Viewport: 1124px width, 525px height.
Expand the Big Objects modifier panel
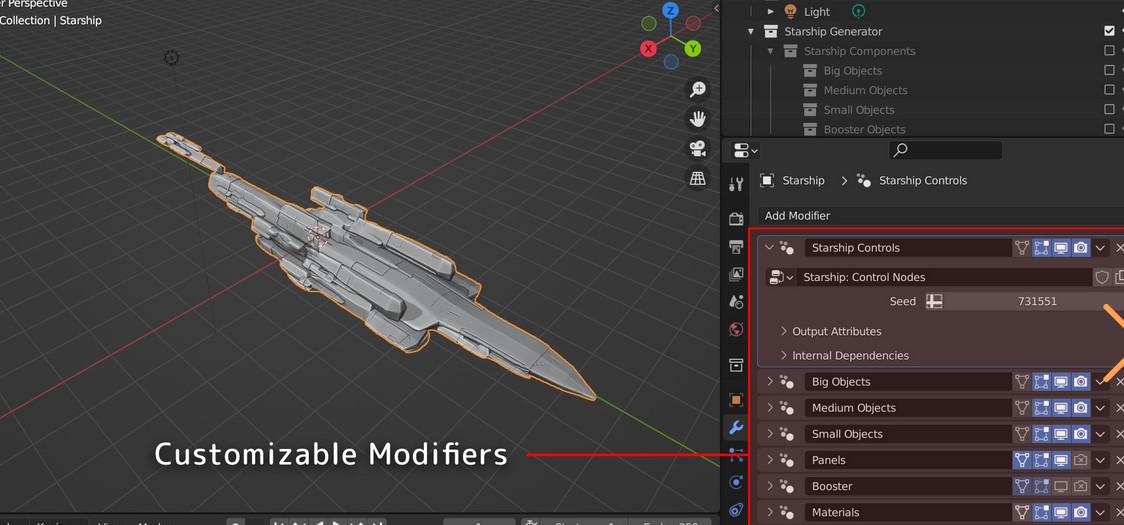[770, 382]
